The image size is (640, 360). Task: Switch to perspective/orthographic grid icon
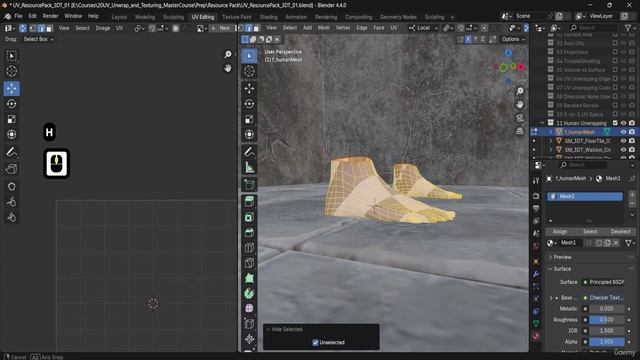pyautogui.click(x=520, y=131)
